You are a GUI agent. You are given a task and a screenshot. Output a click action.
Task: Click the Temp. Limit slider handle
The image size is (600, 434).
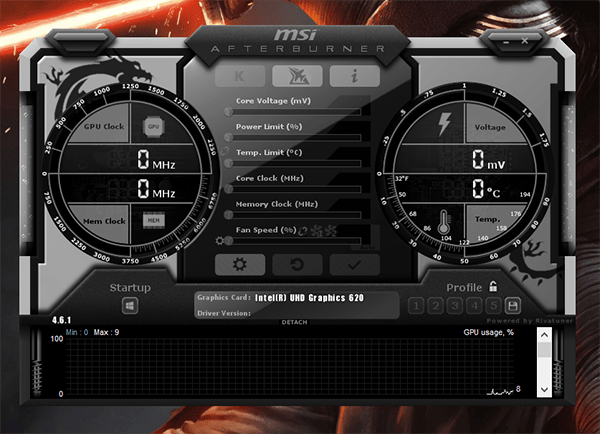coord(229,163)
